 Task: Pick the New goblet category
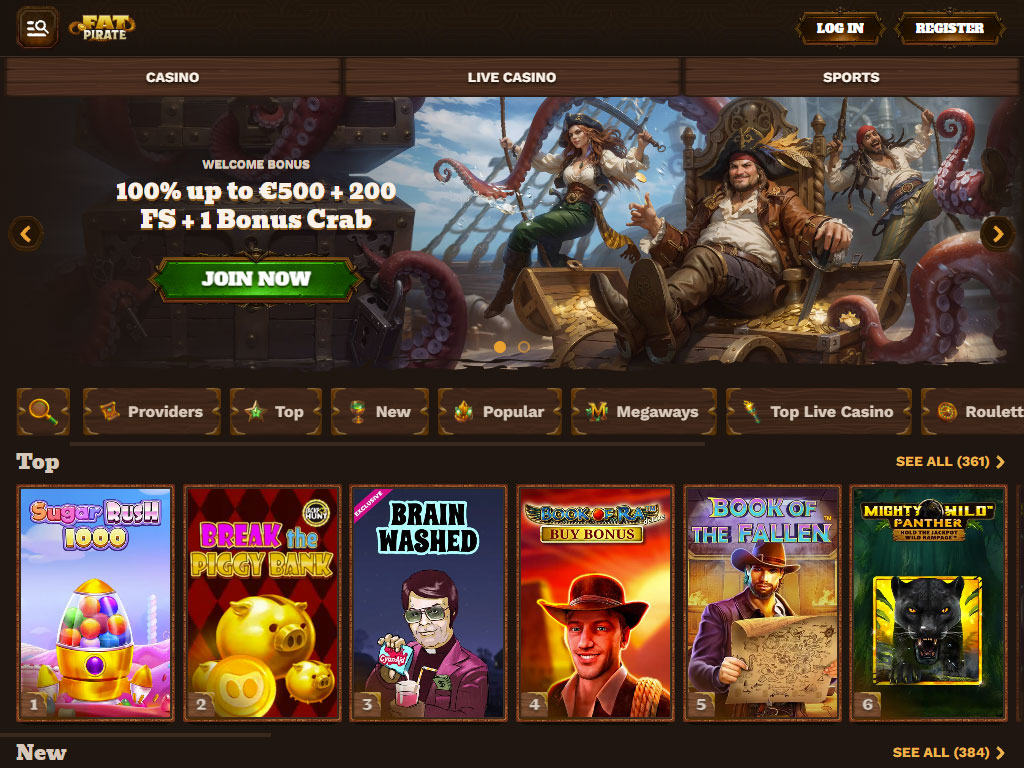pos(379,411)
